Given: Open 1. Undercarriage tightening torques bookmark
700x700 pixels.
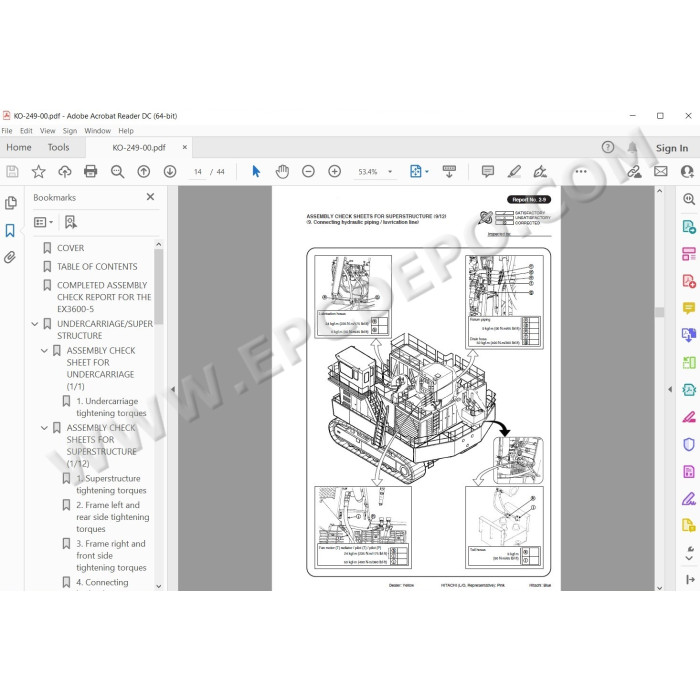Looking at the screenshot, I should coord(111,407).
